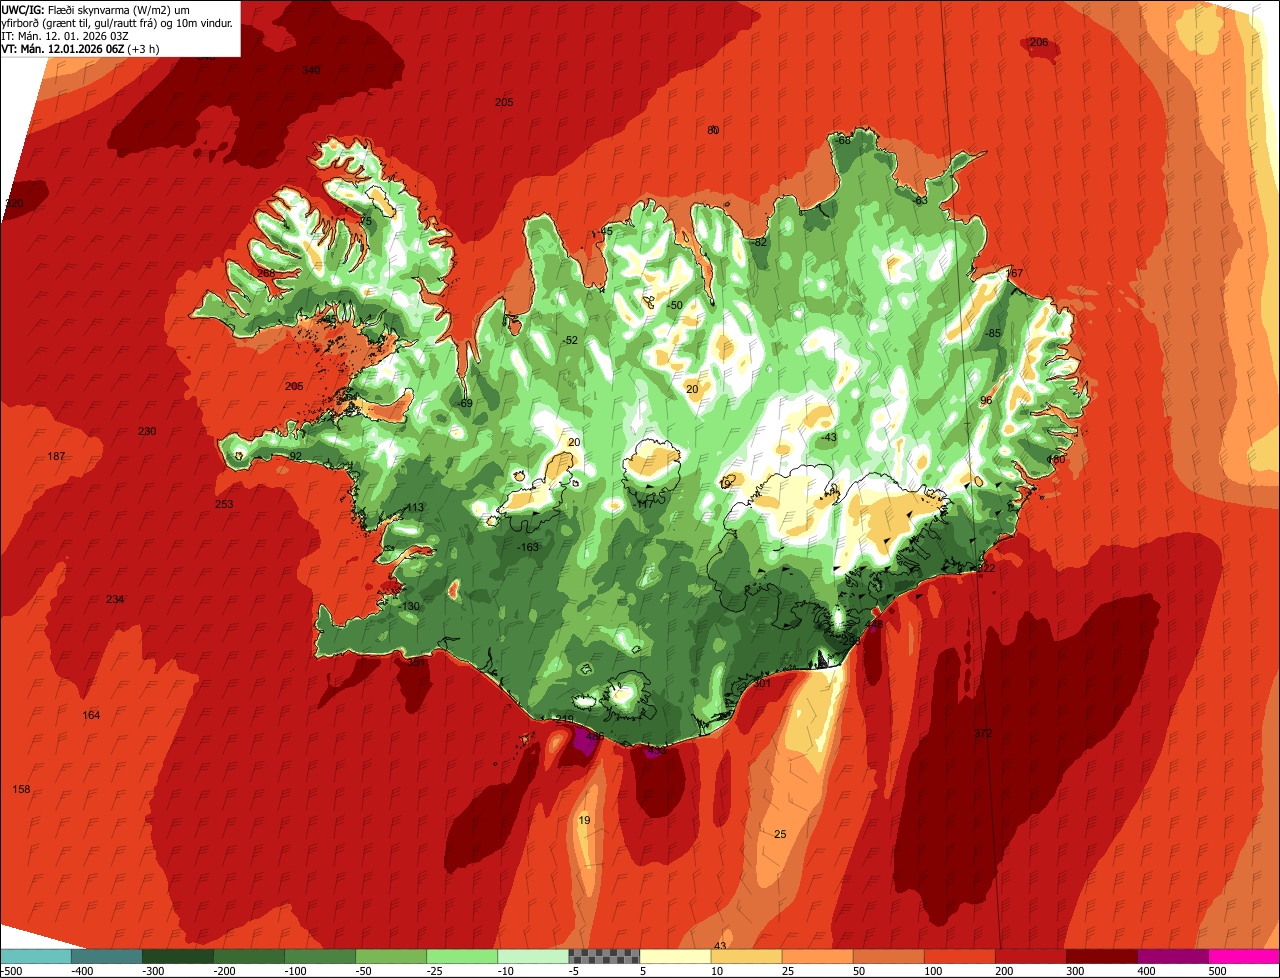This screenshot has width=1280, height=978.
Task: Click the legend swatch between -100 and -50
Action: [x=319, y=955]
